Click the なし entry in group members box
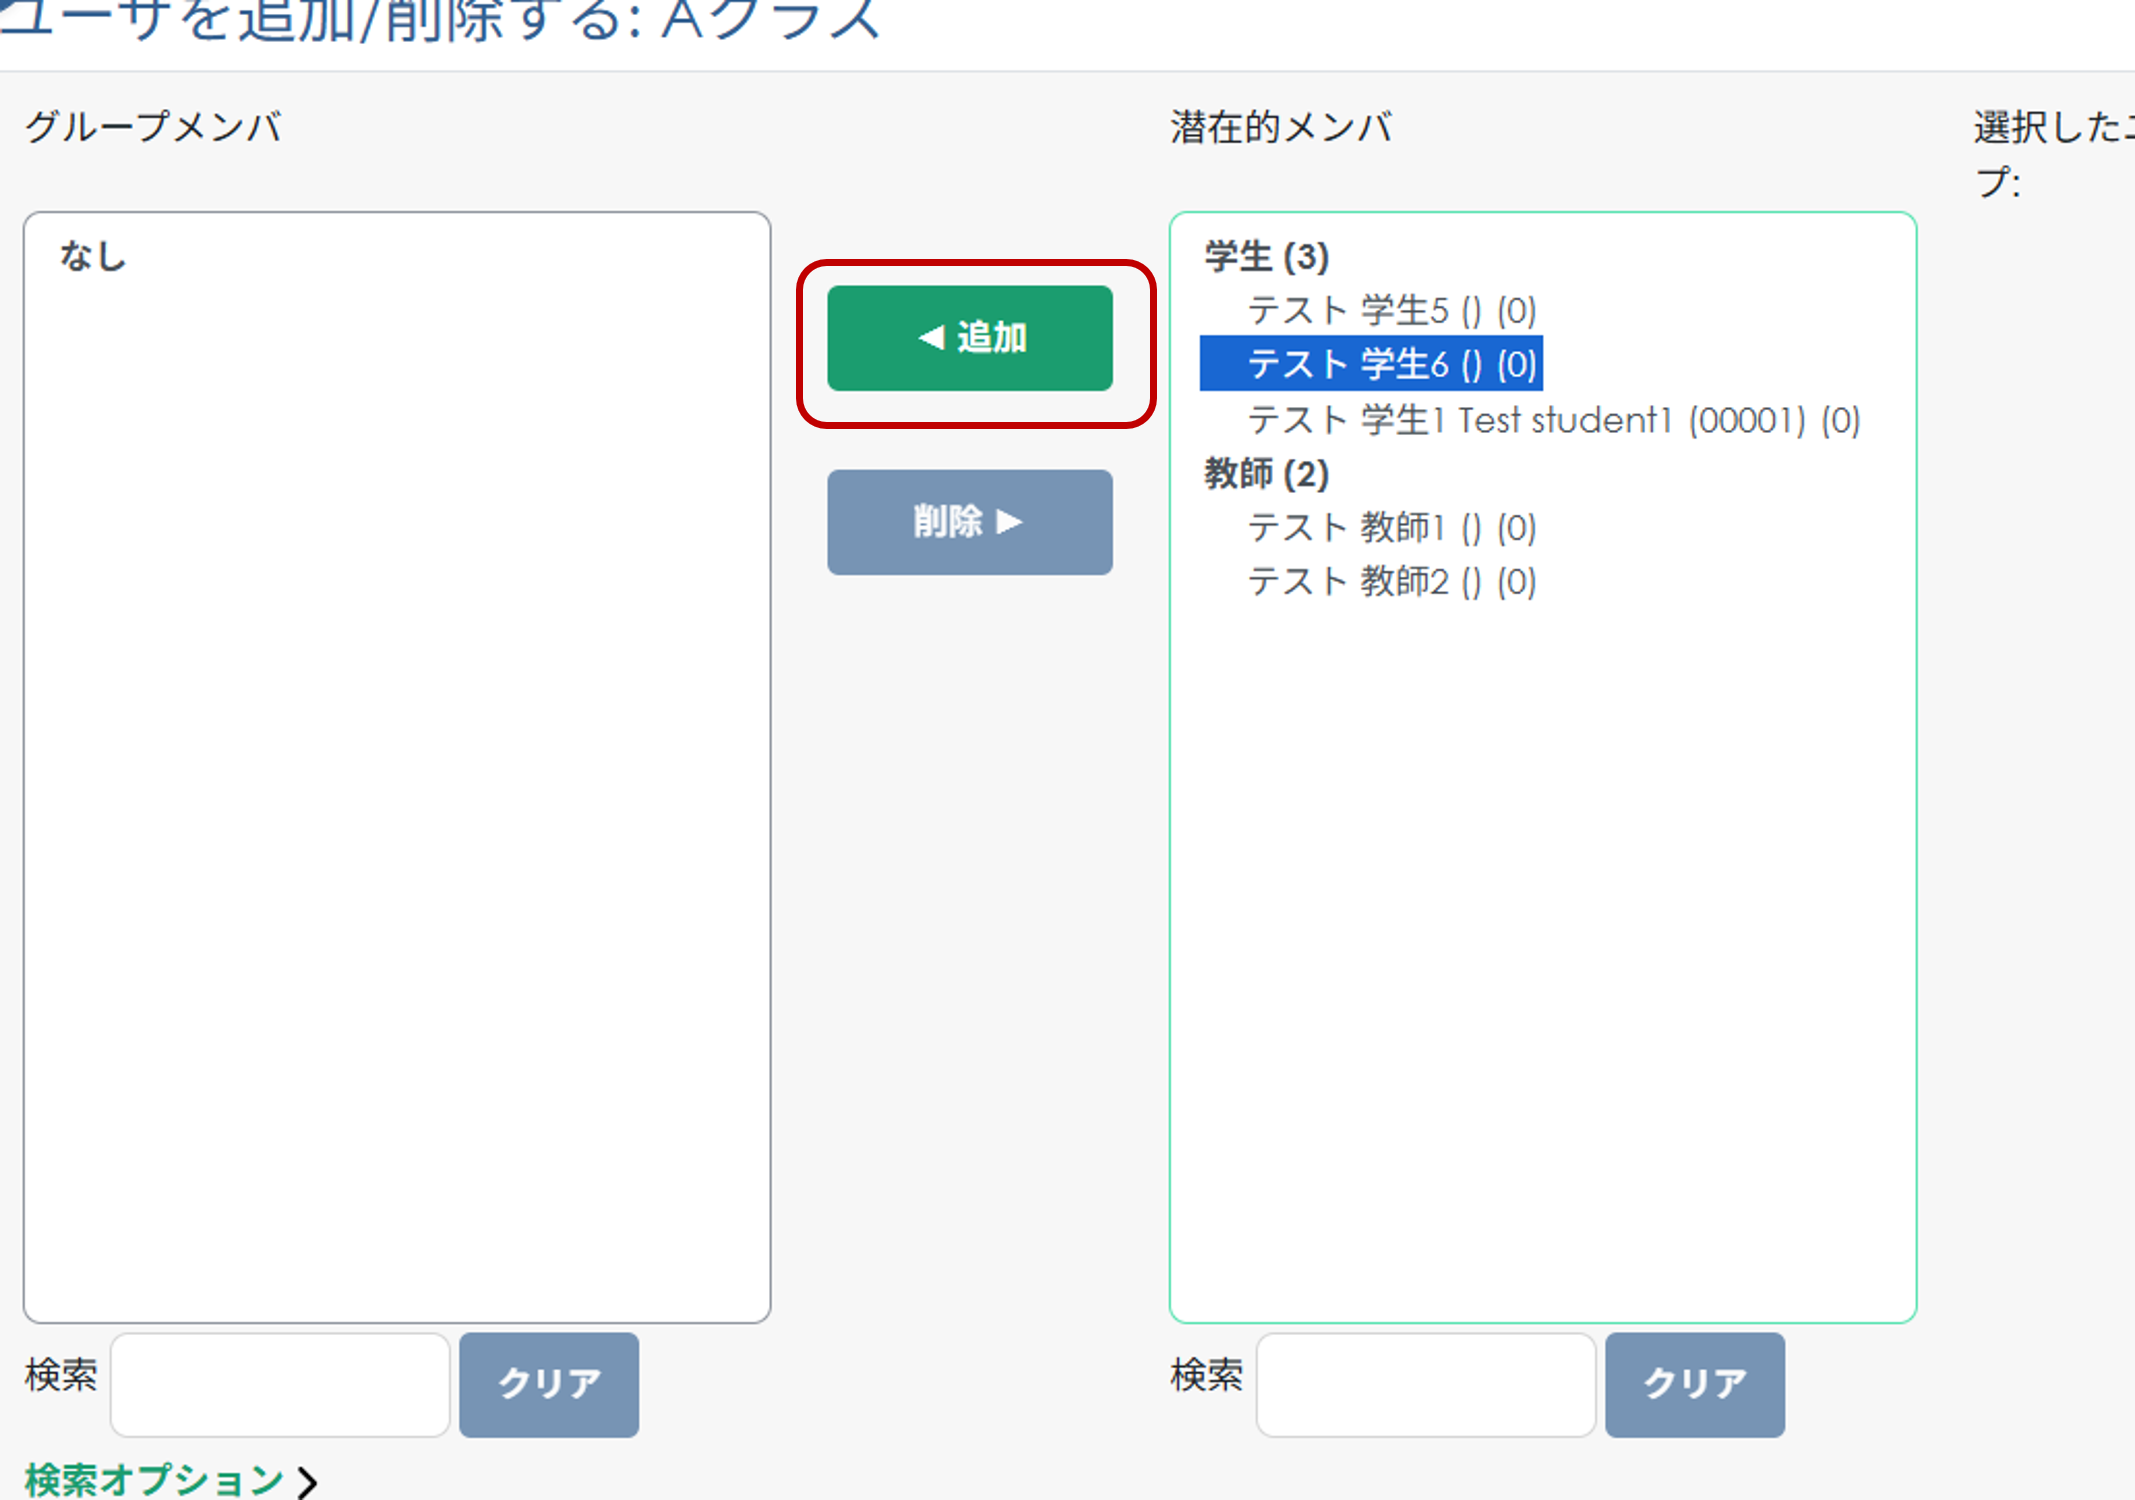Screen dimensions: 2135x1500 [x=93, y=256]
